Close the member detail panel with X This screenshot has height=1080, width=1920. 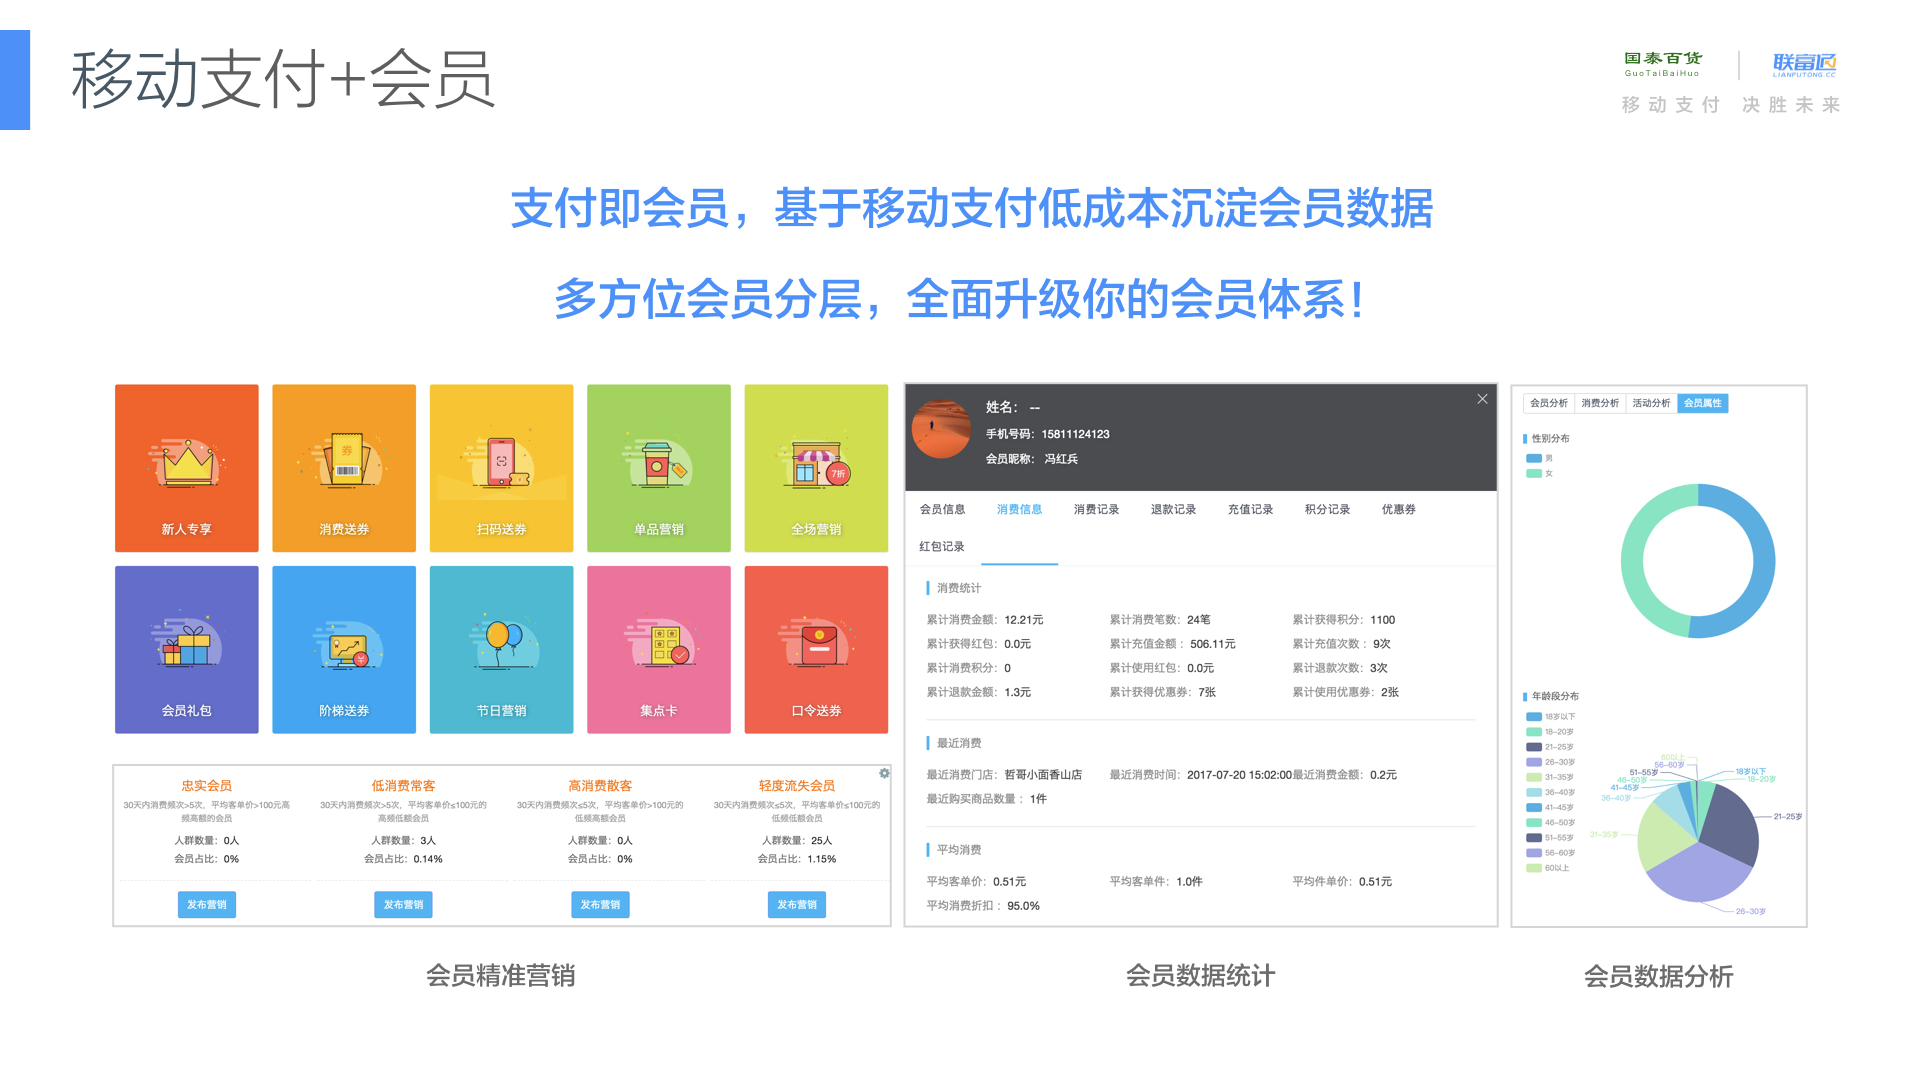[1482, 399]
